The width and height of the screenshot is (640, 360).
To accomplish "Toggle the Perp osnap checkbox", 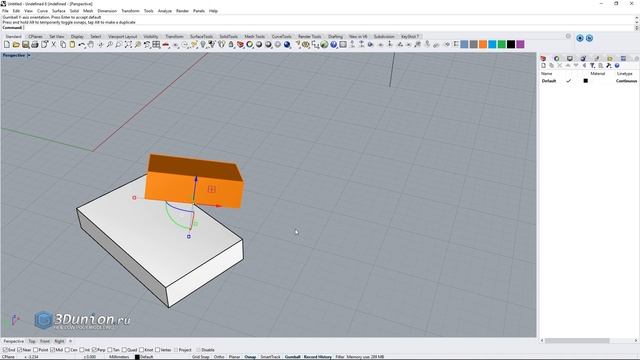I will (x=94, y=350).
